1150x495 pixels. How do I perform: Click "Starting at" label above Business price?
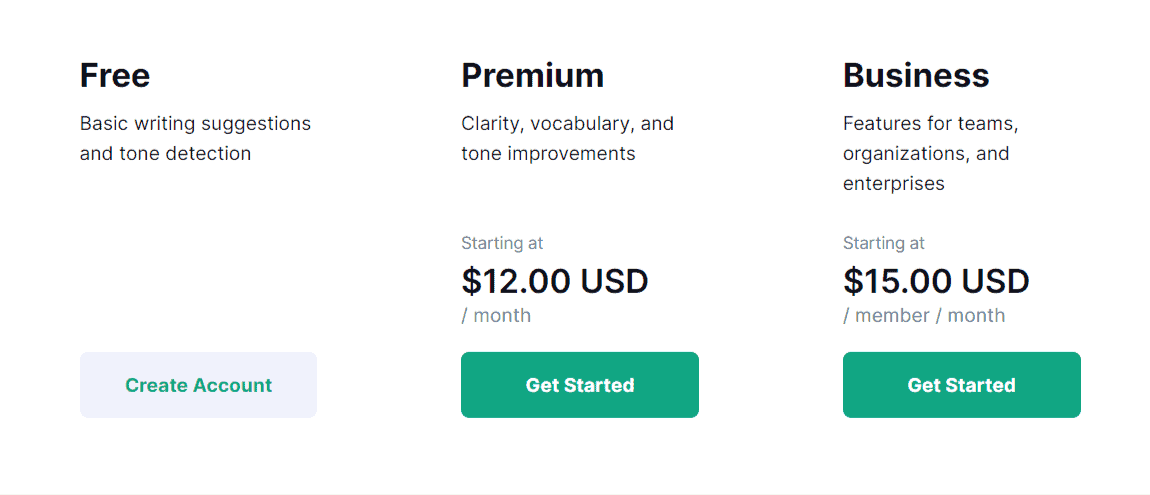(884, 243)
